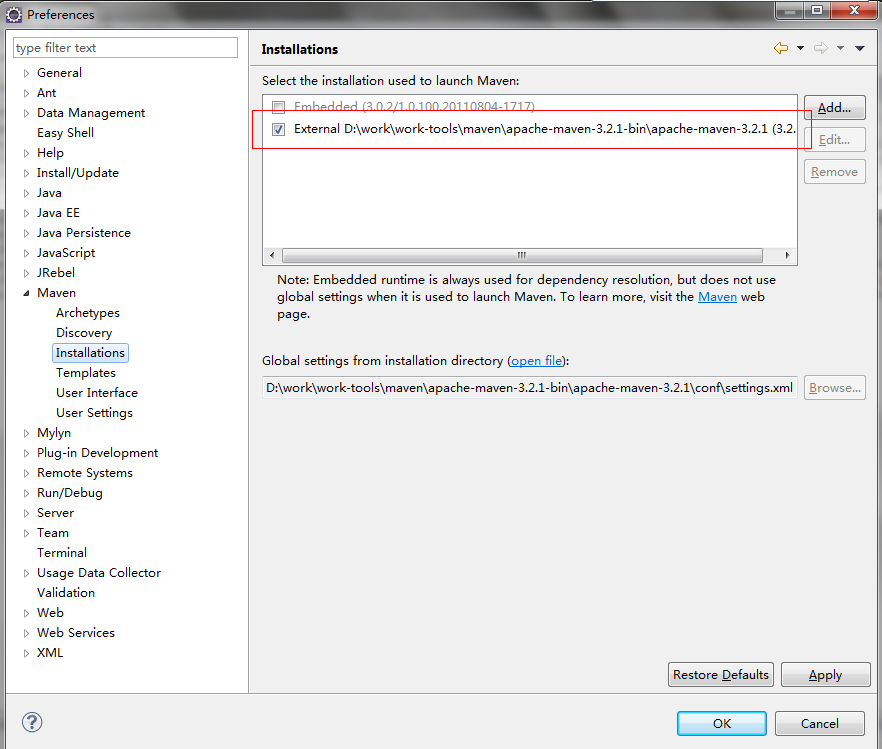This screenshot has width=882, height=749.
Task: Uncheck the External apache-maven-3.2.1 checkbox
Action: 278,129
